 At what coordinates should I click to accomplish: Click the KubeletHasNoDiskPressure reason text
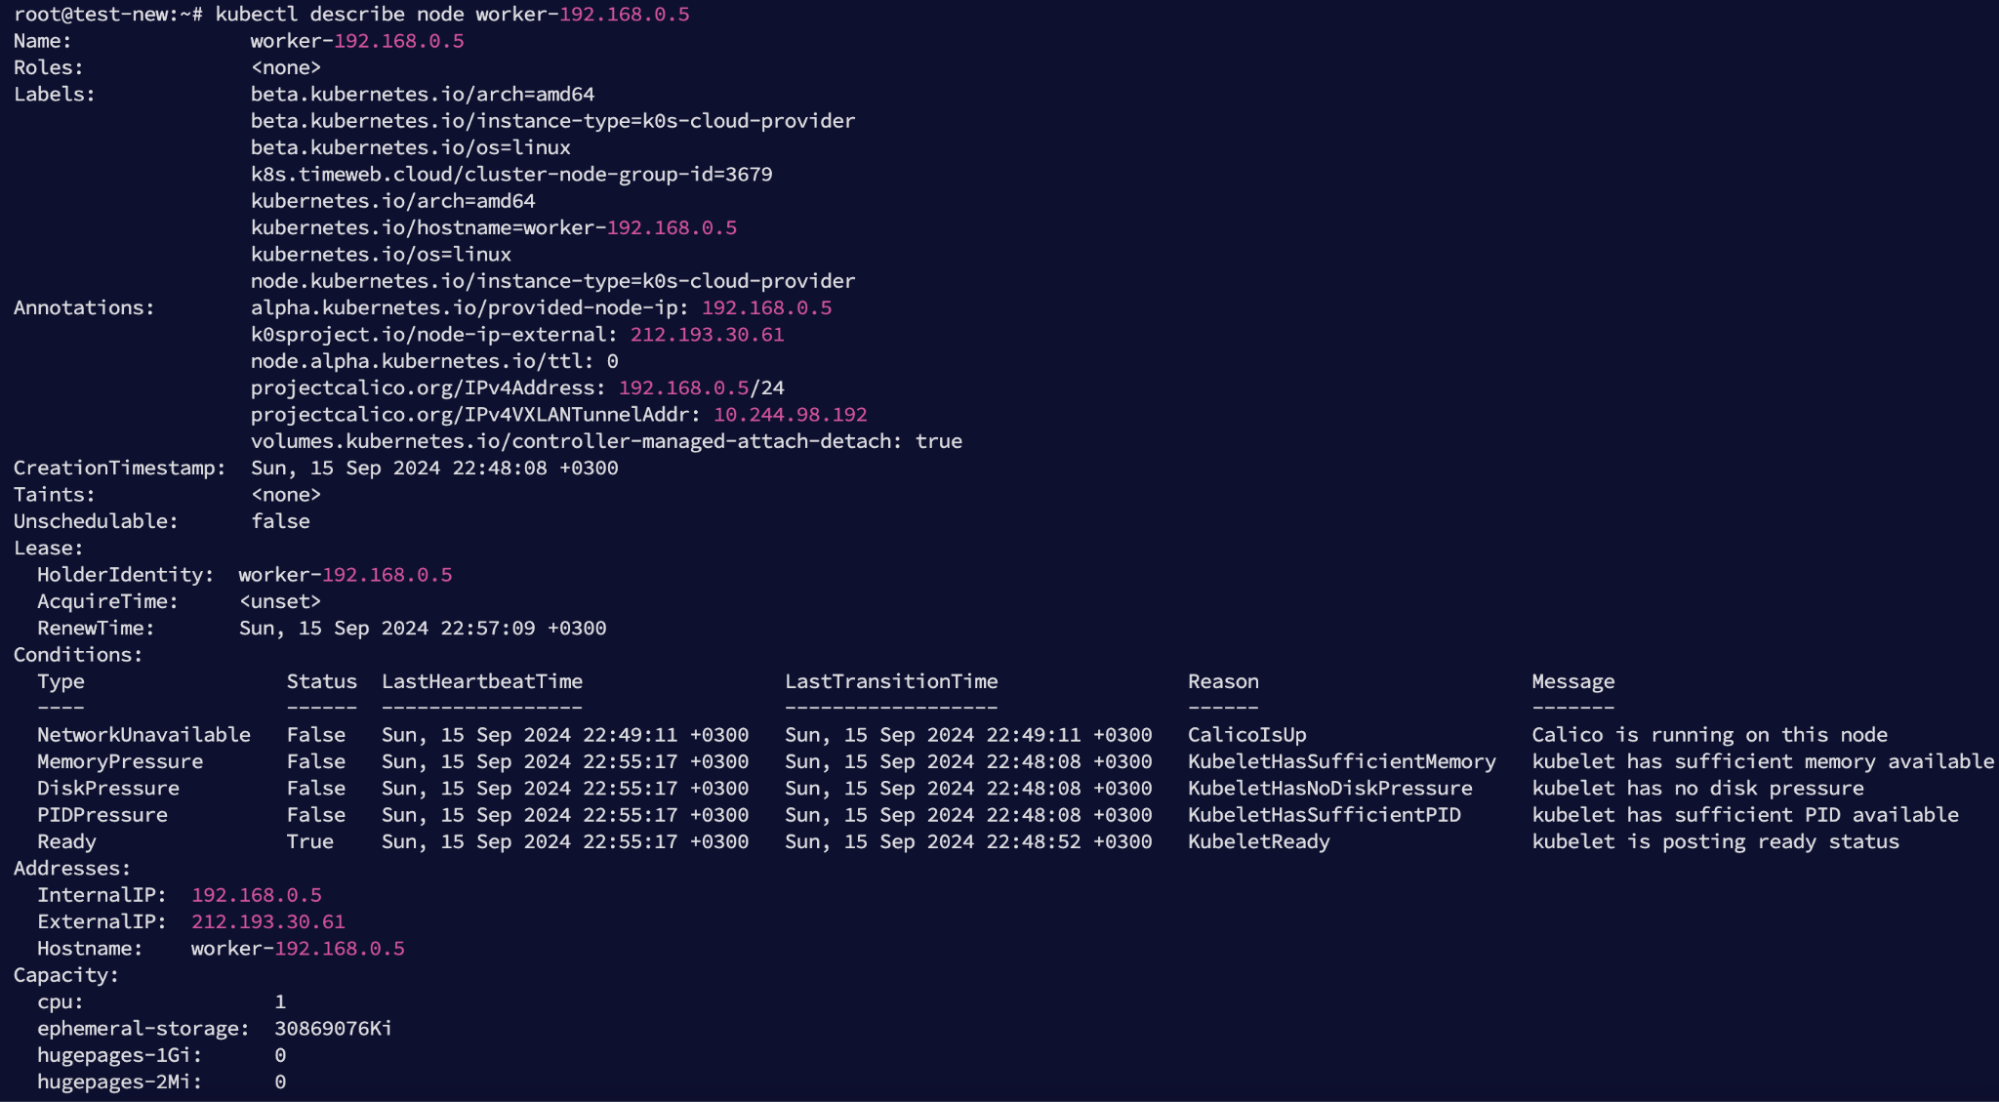[x=1329, y=788]
